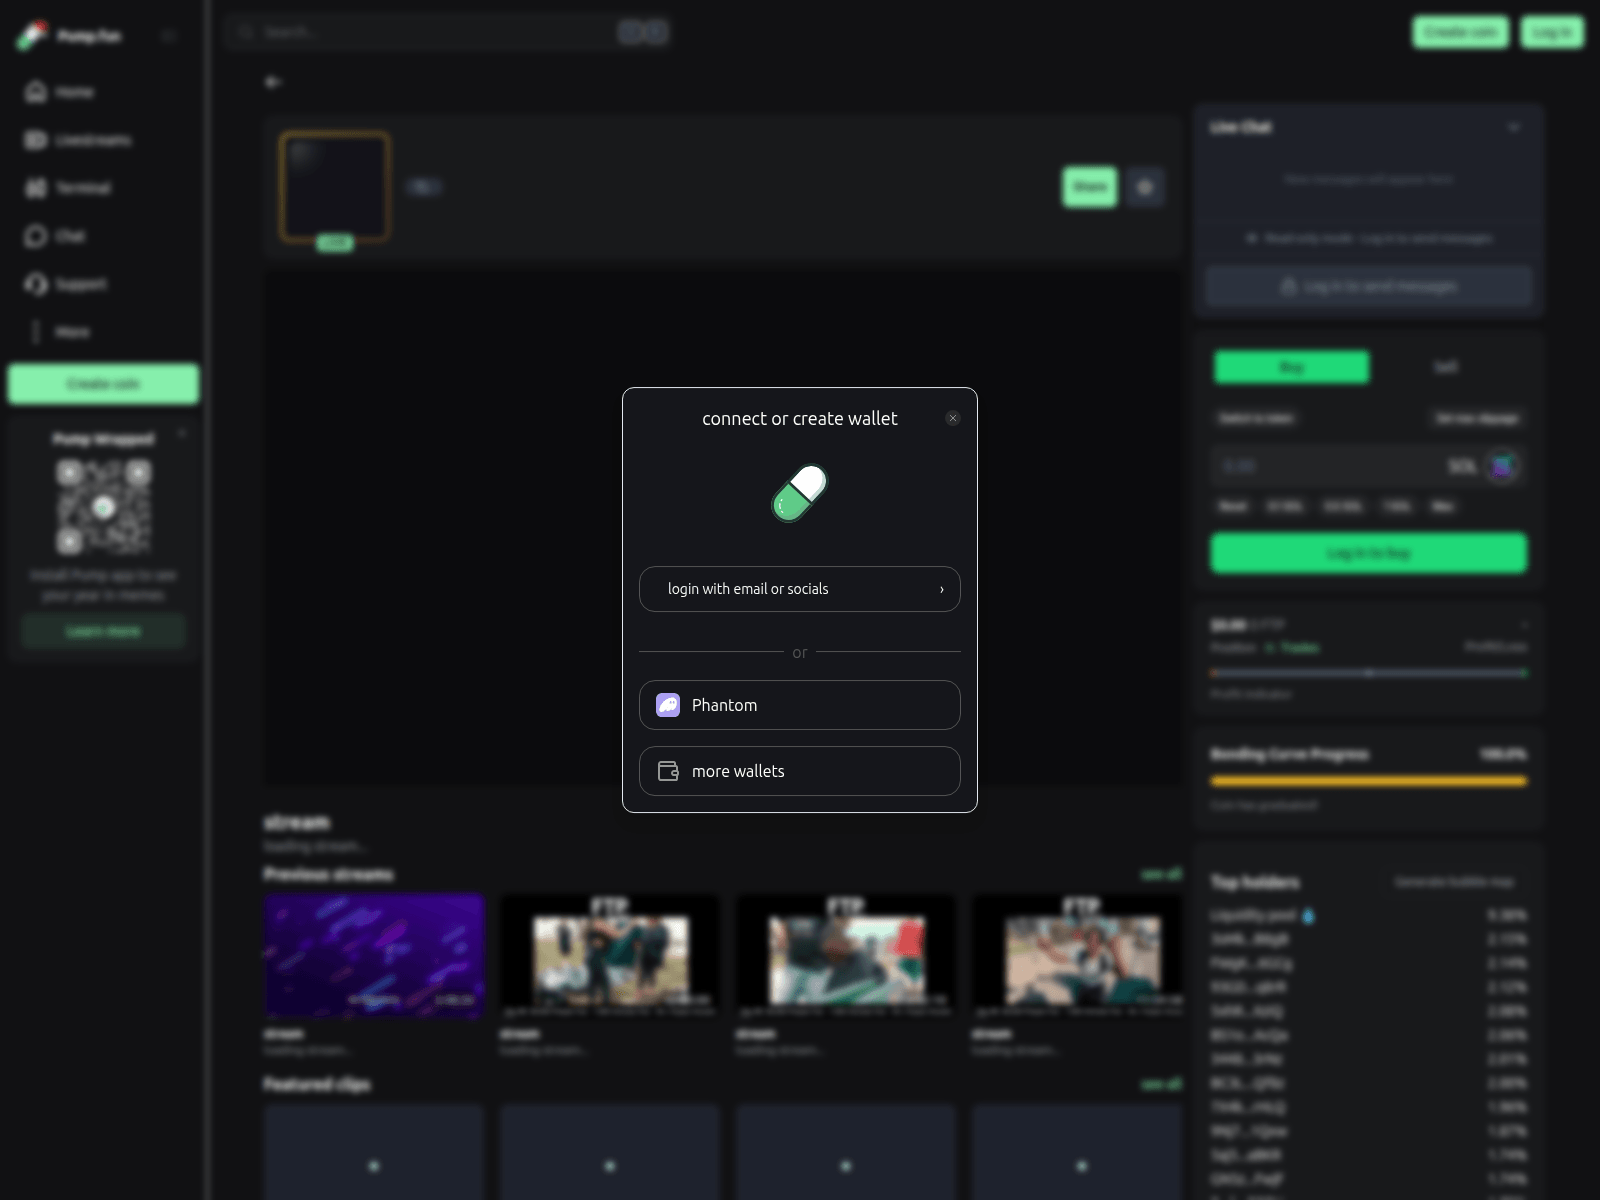Screen dimensions: 1600x1200
Task: Click the yellow Bonding Curve Progress bar
Action: click(x=1368, y=781)
